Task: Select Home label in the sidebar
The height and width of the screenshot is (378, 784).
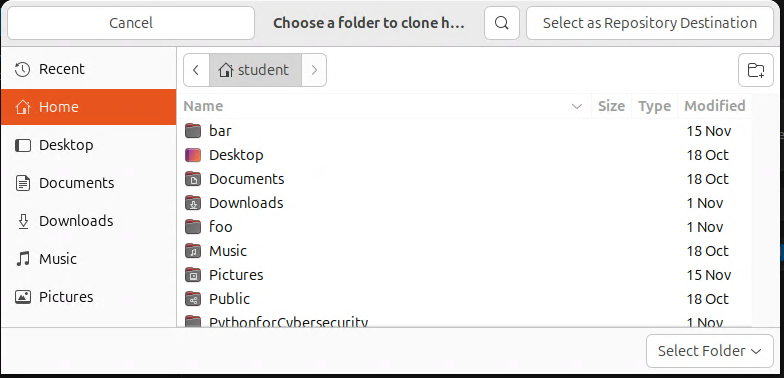Action: tap(58, 107)
